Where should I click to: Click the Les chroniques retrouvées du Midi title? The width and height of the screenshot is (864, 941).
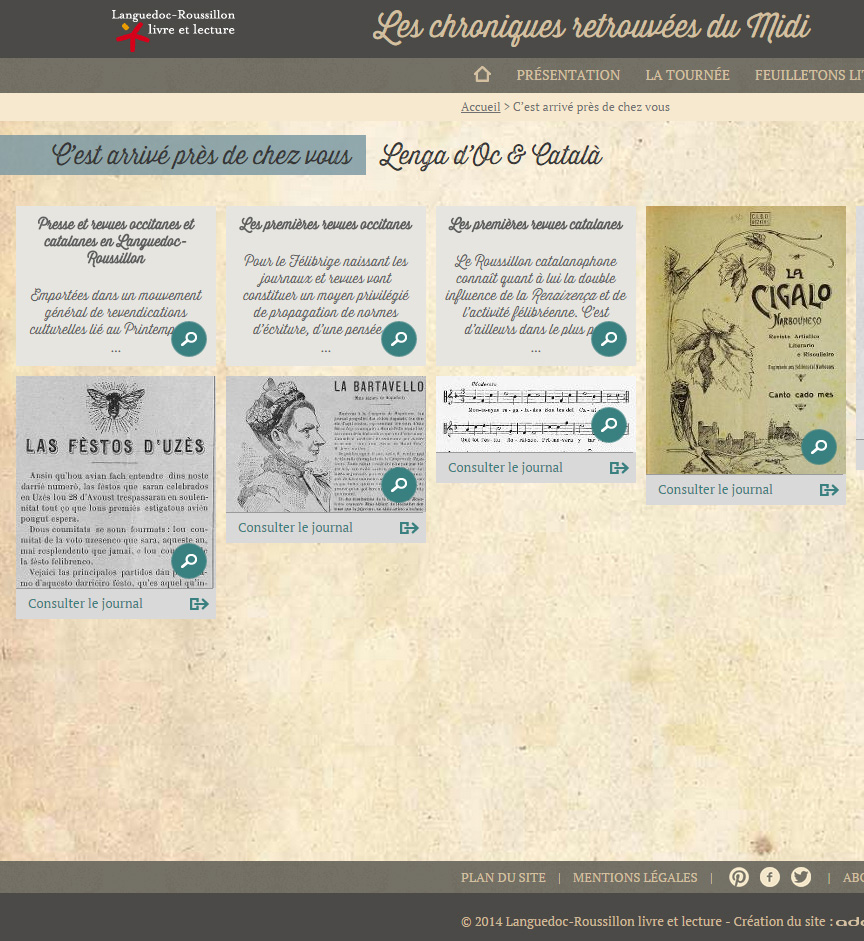[591, 28]
